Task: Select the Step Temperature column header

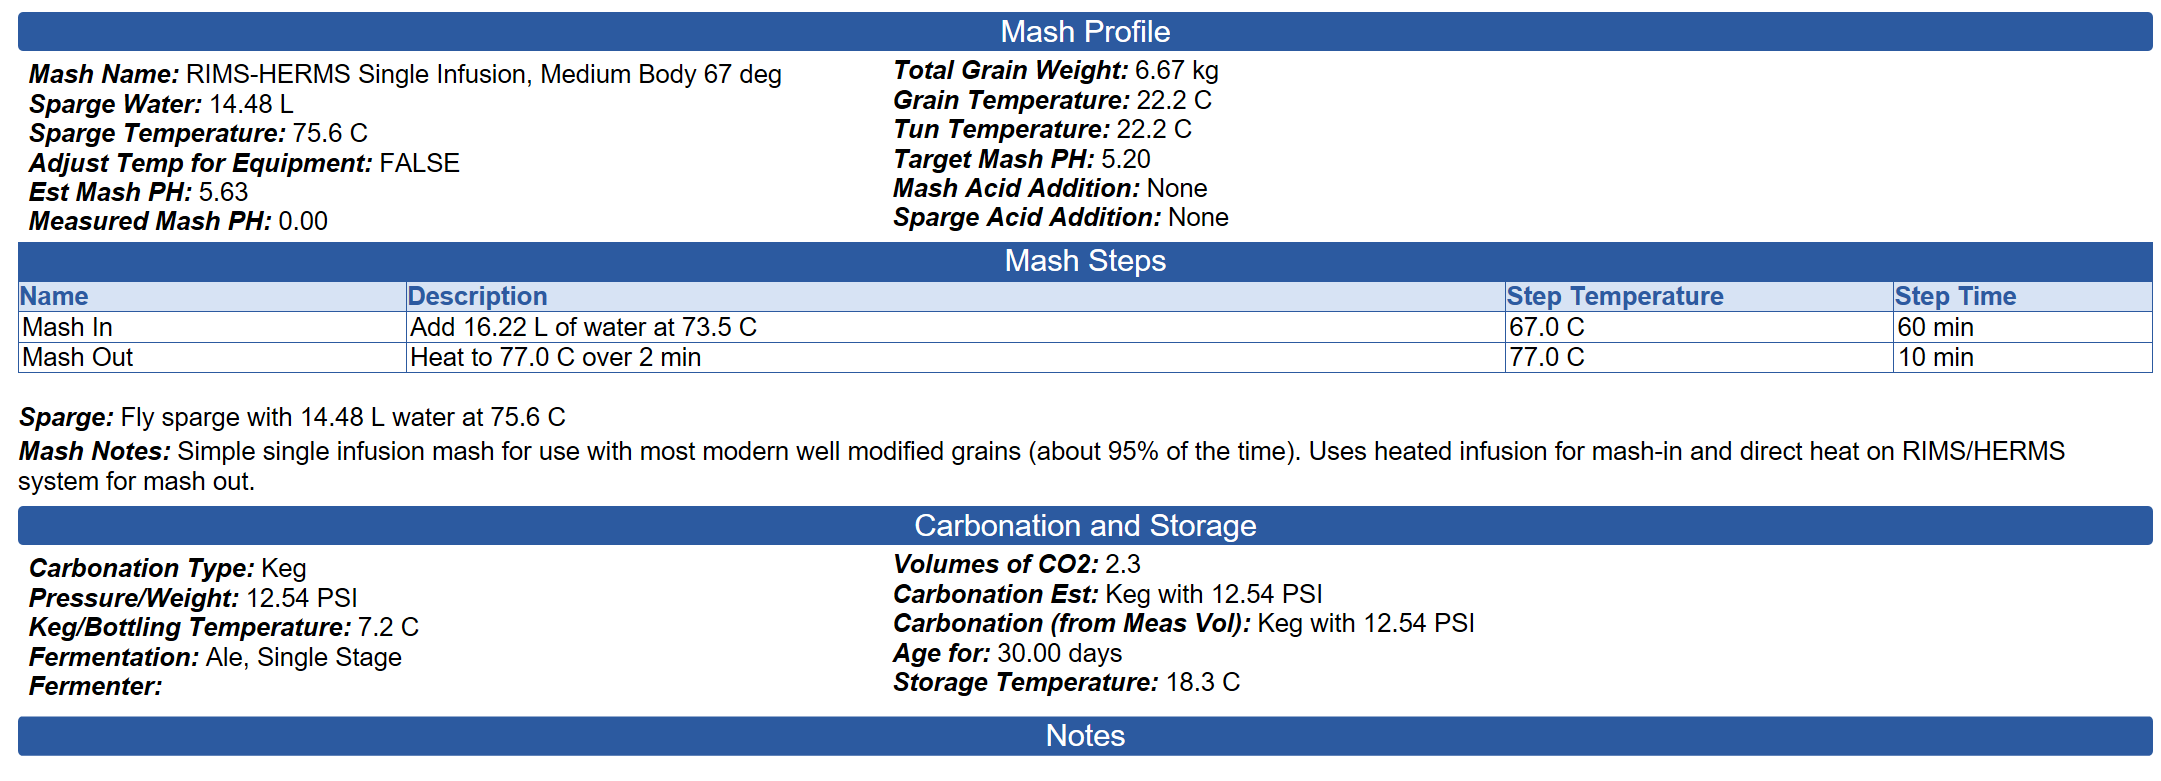Action: (1698, 296)
